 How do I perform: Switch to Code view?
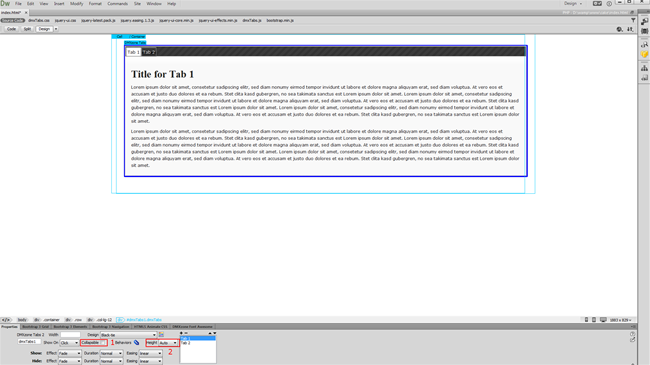(11, 29)
